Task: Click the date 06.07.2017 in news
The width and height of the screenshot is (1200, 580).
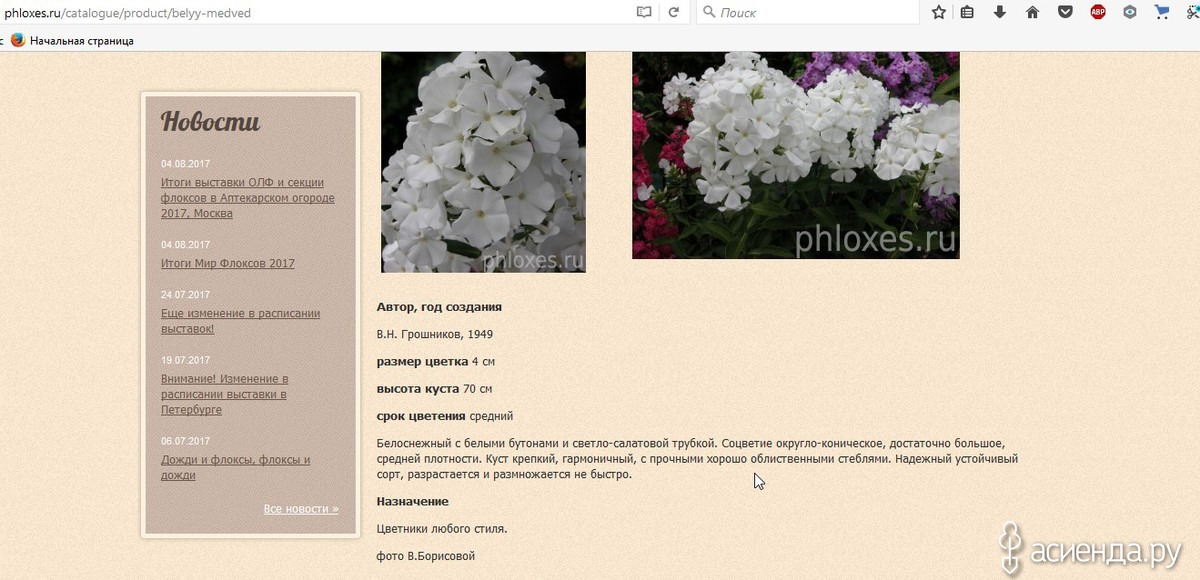Action: 185,441
